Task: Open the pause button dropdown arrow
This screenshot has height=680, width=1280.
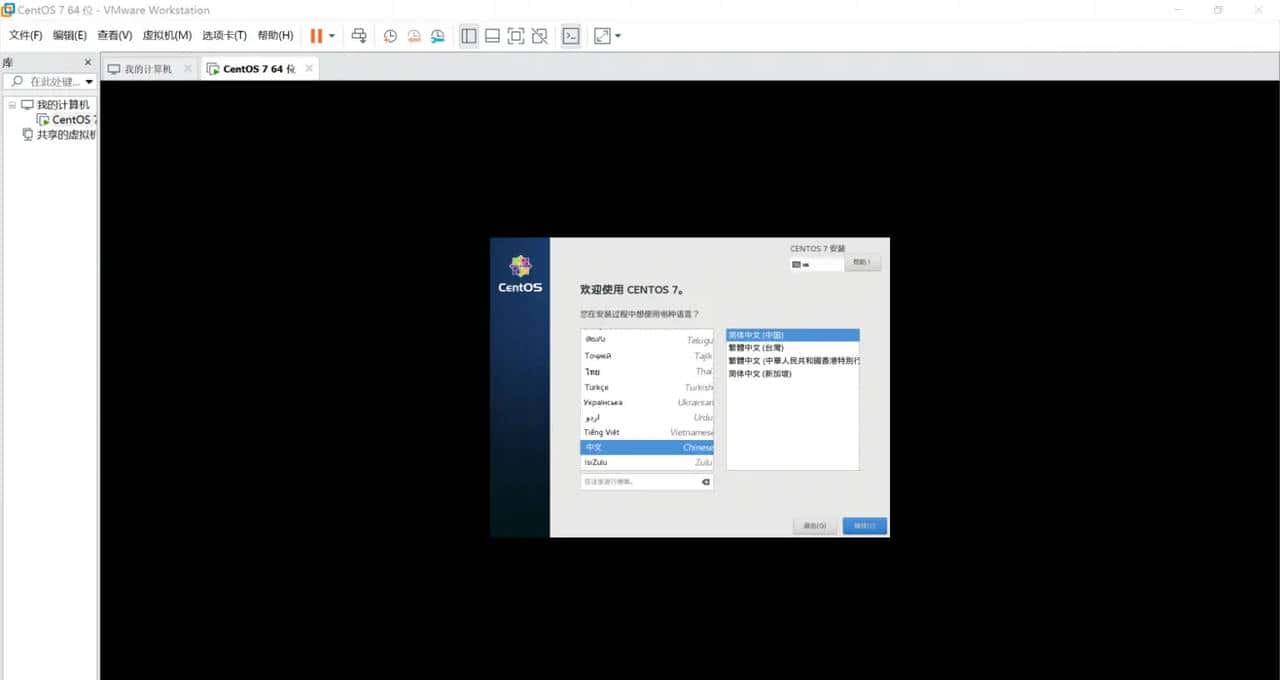Action: coord(330,35)
